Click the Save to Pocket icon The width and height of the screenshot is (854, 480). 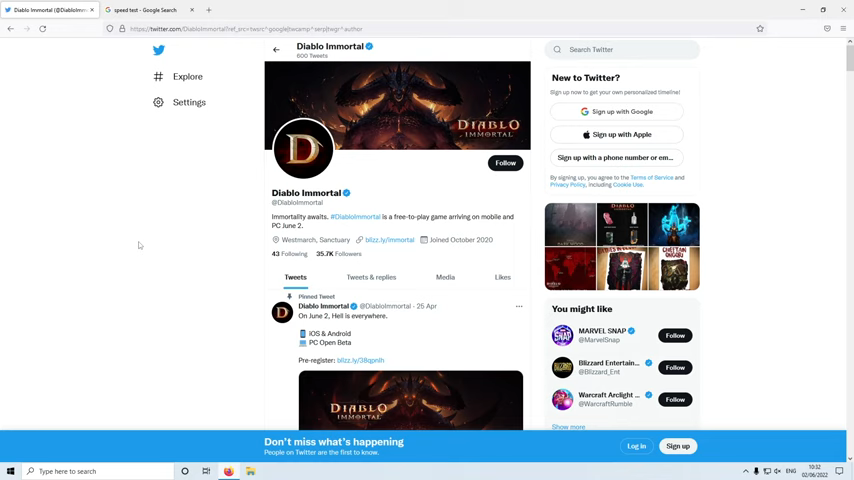pos(827,29)
